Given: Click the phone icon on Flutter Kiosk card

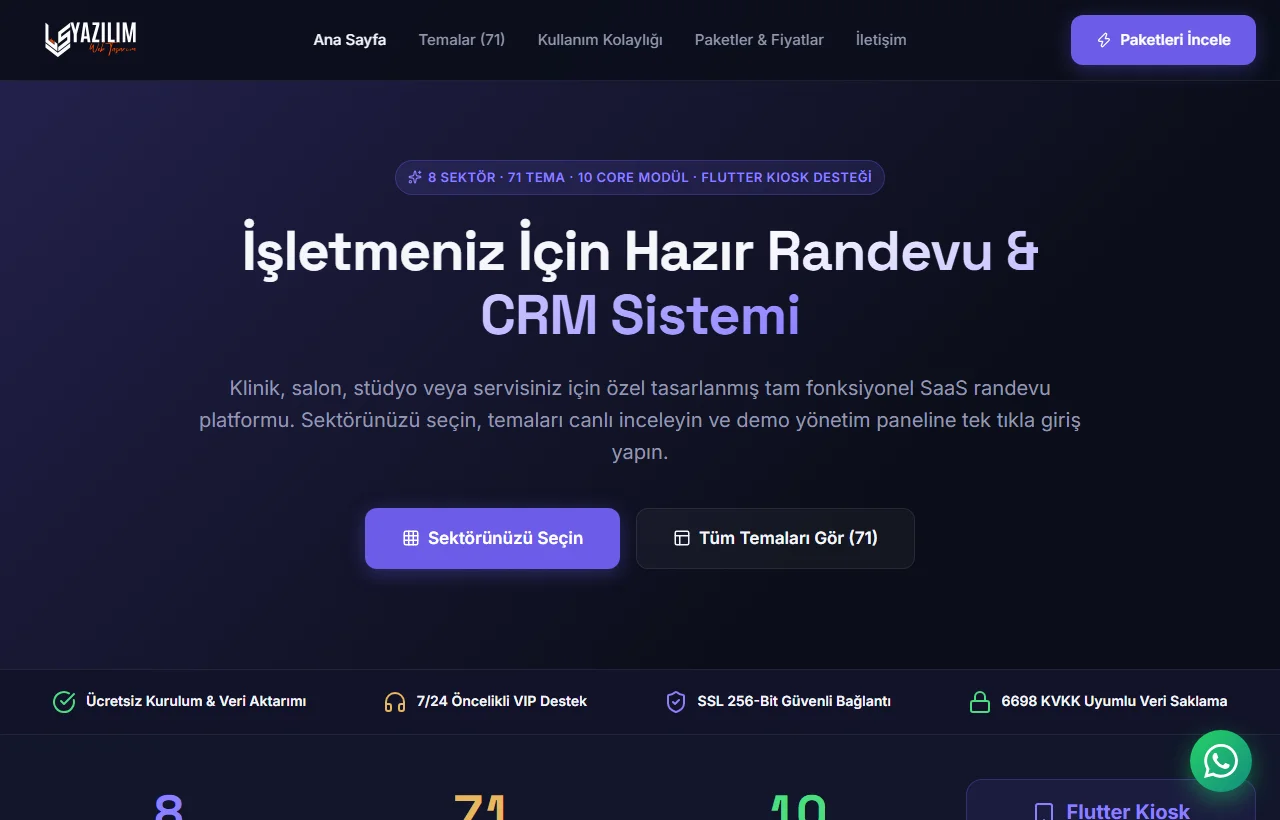Looking at the screenshot, I should [x=1044, y=811].
